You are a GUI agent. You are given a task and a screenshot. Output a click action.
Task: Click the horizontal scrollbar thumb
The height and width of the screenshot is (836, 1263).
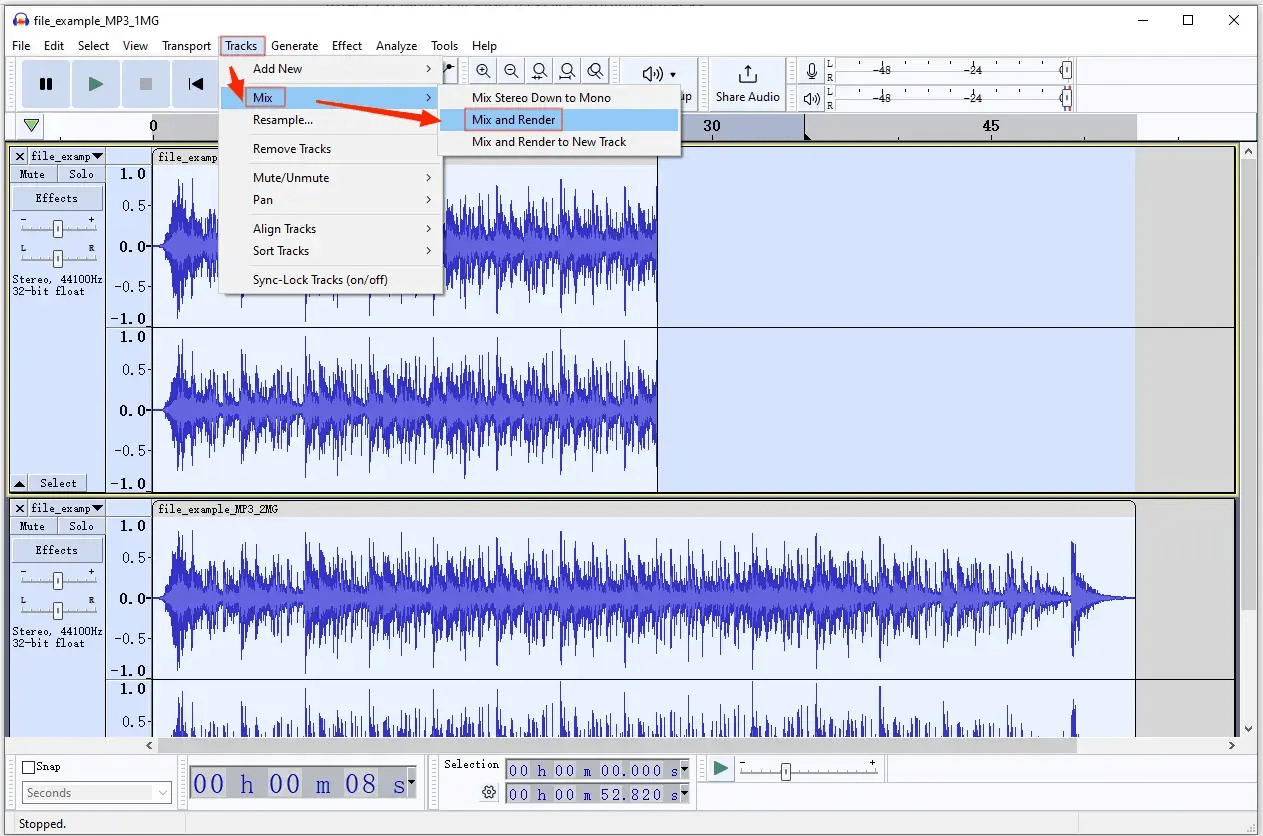(617, 745)
